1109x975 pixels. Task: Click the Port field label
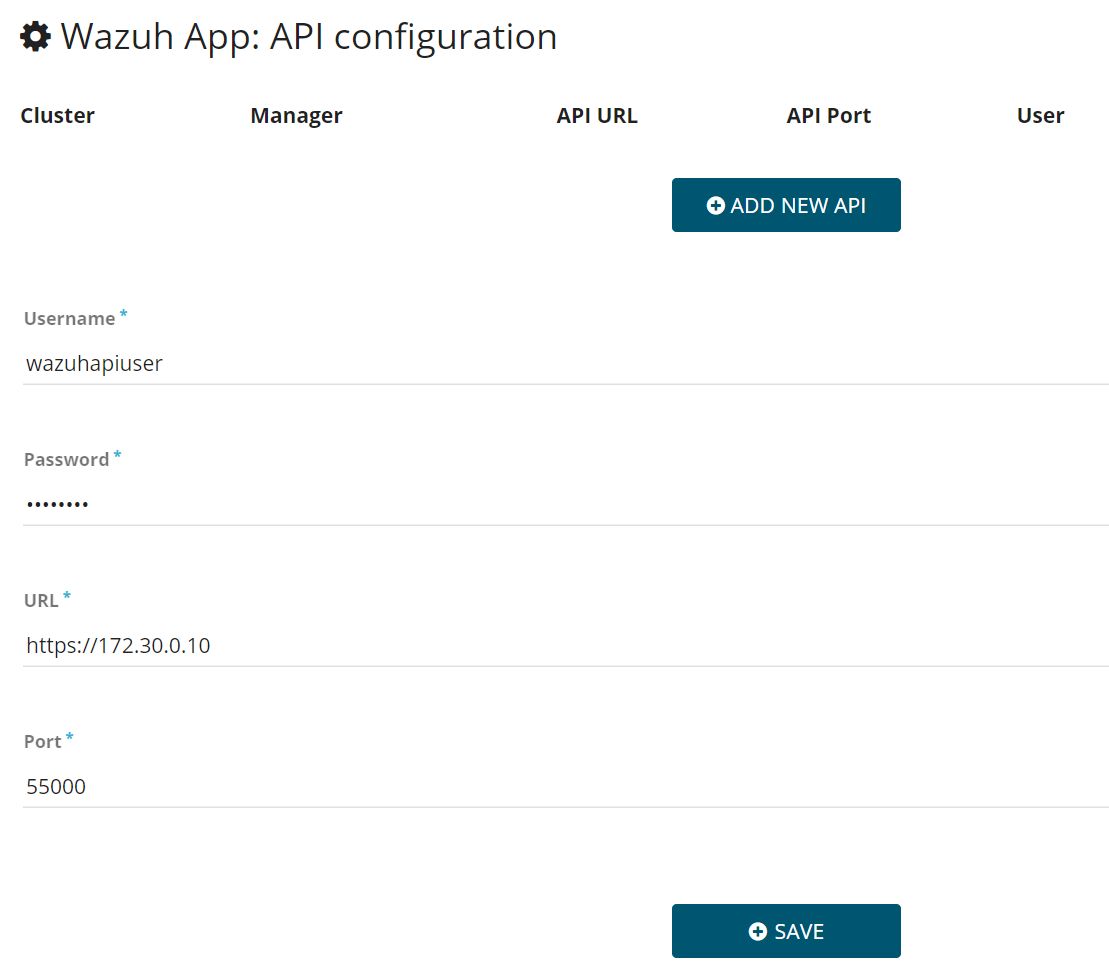[42, 741]
